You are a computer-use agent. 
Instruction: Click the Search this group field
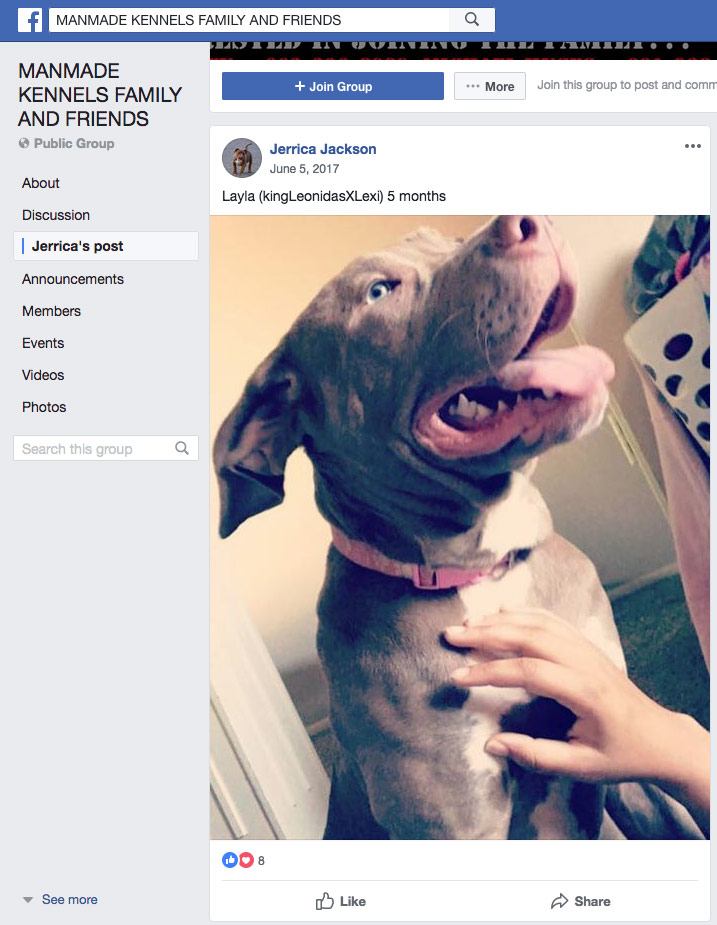tap(106, 448)
